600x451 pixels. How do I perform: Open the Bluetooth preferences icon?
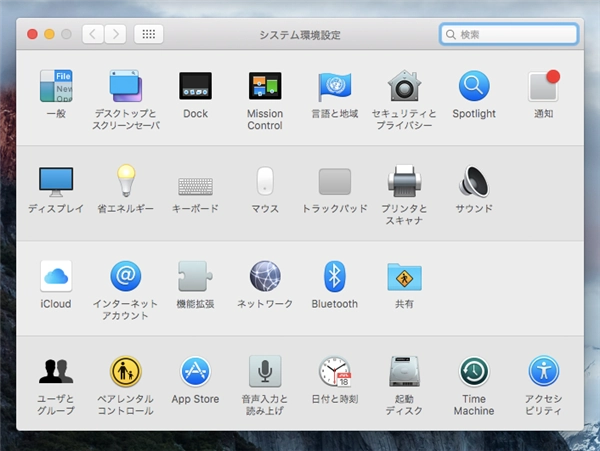coord(335,276)
